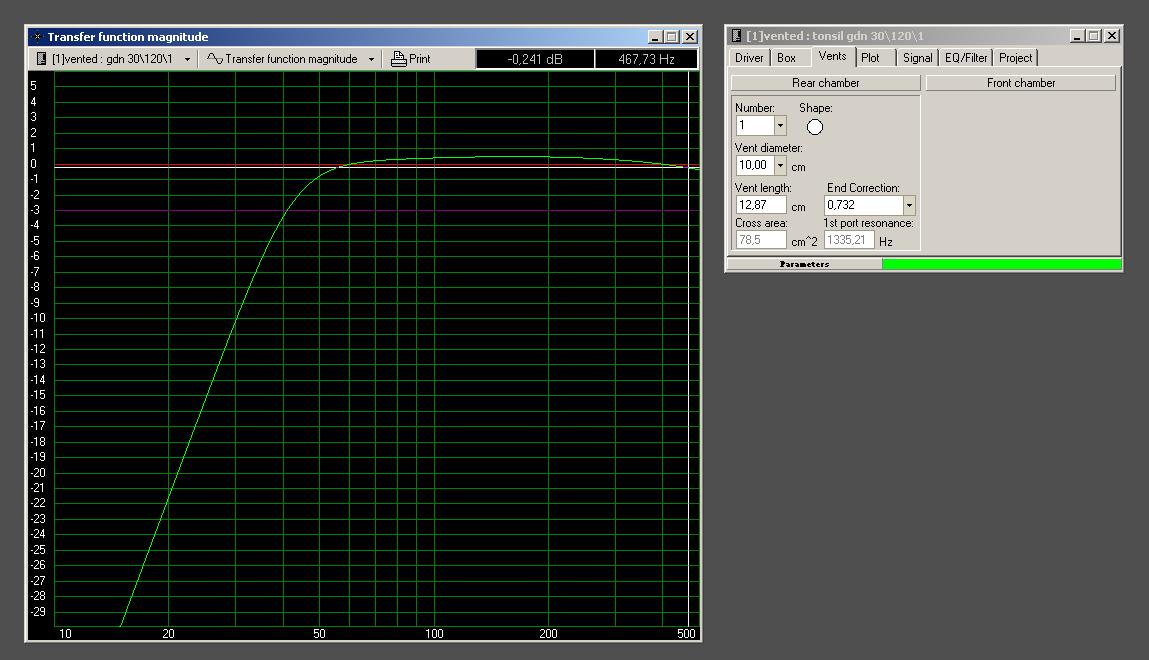Select the Box tab

[787, 58]
